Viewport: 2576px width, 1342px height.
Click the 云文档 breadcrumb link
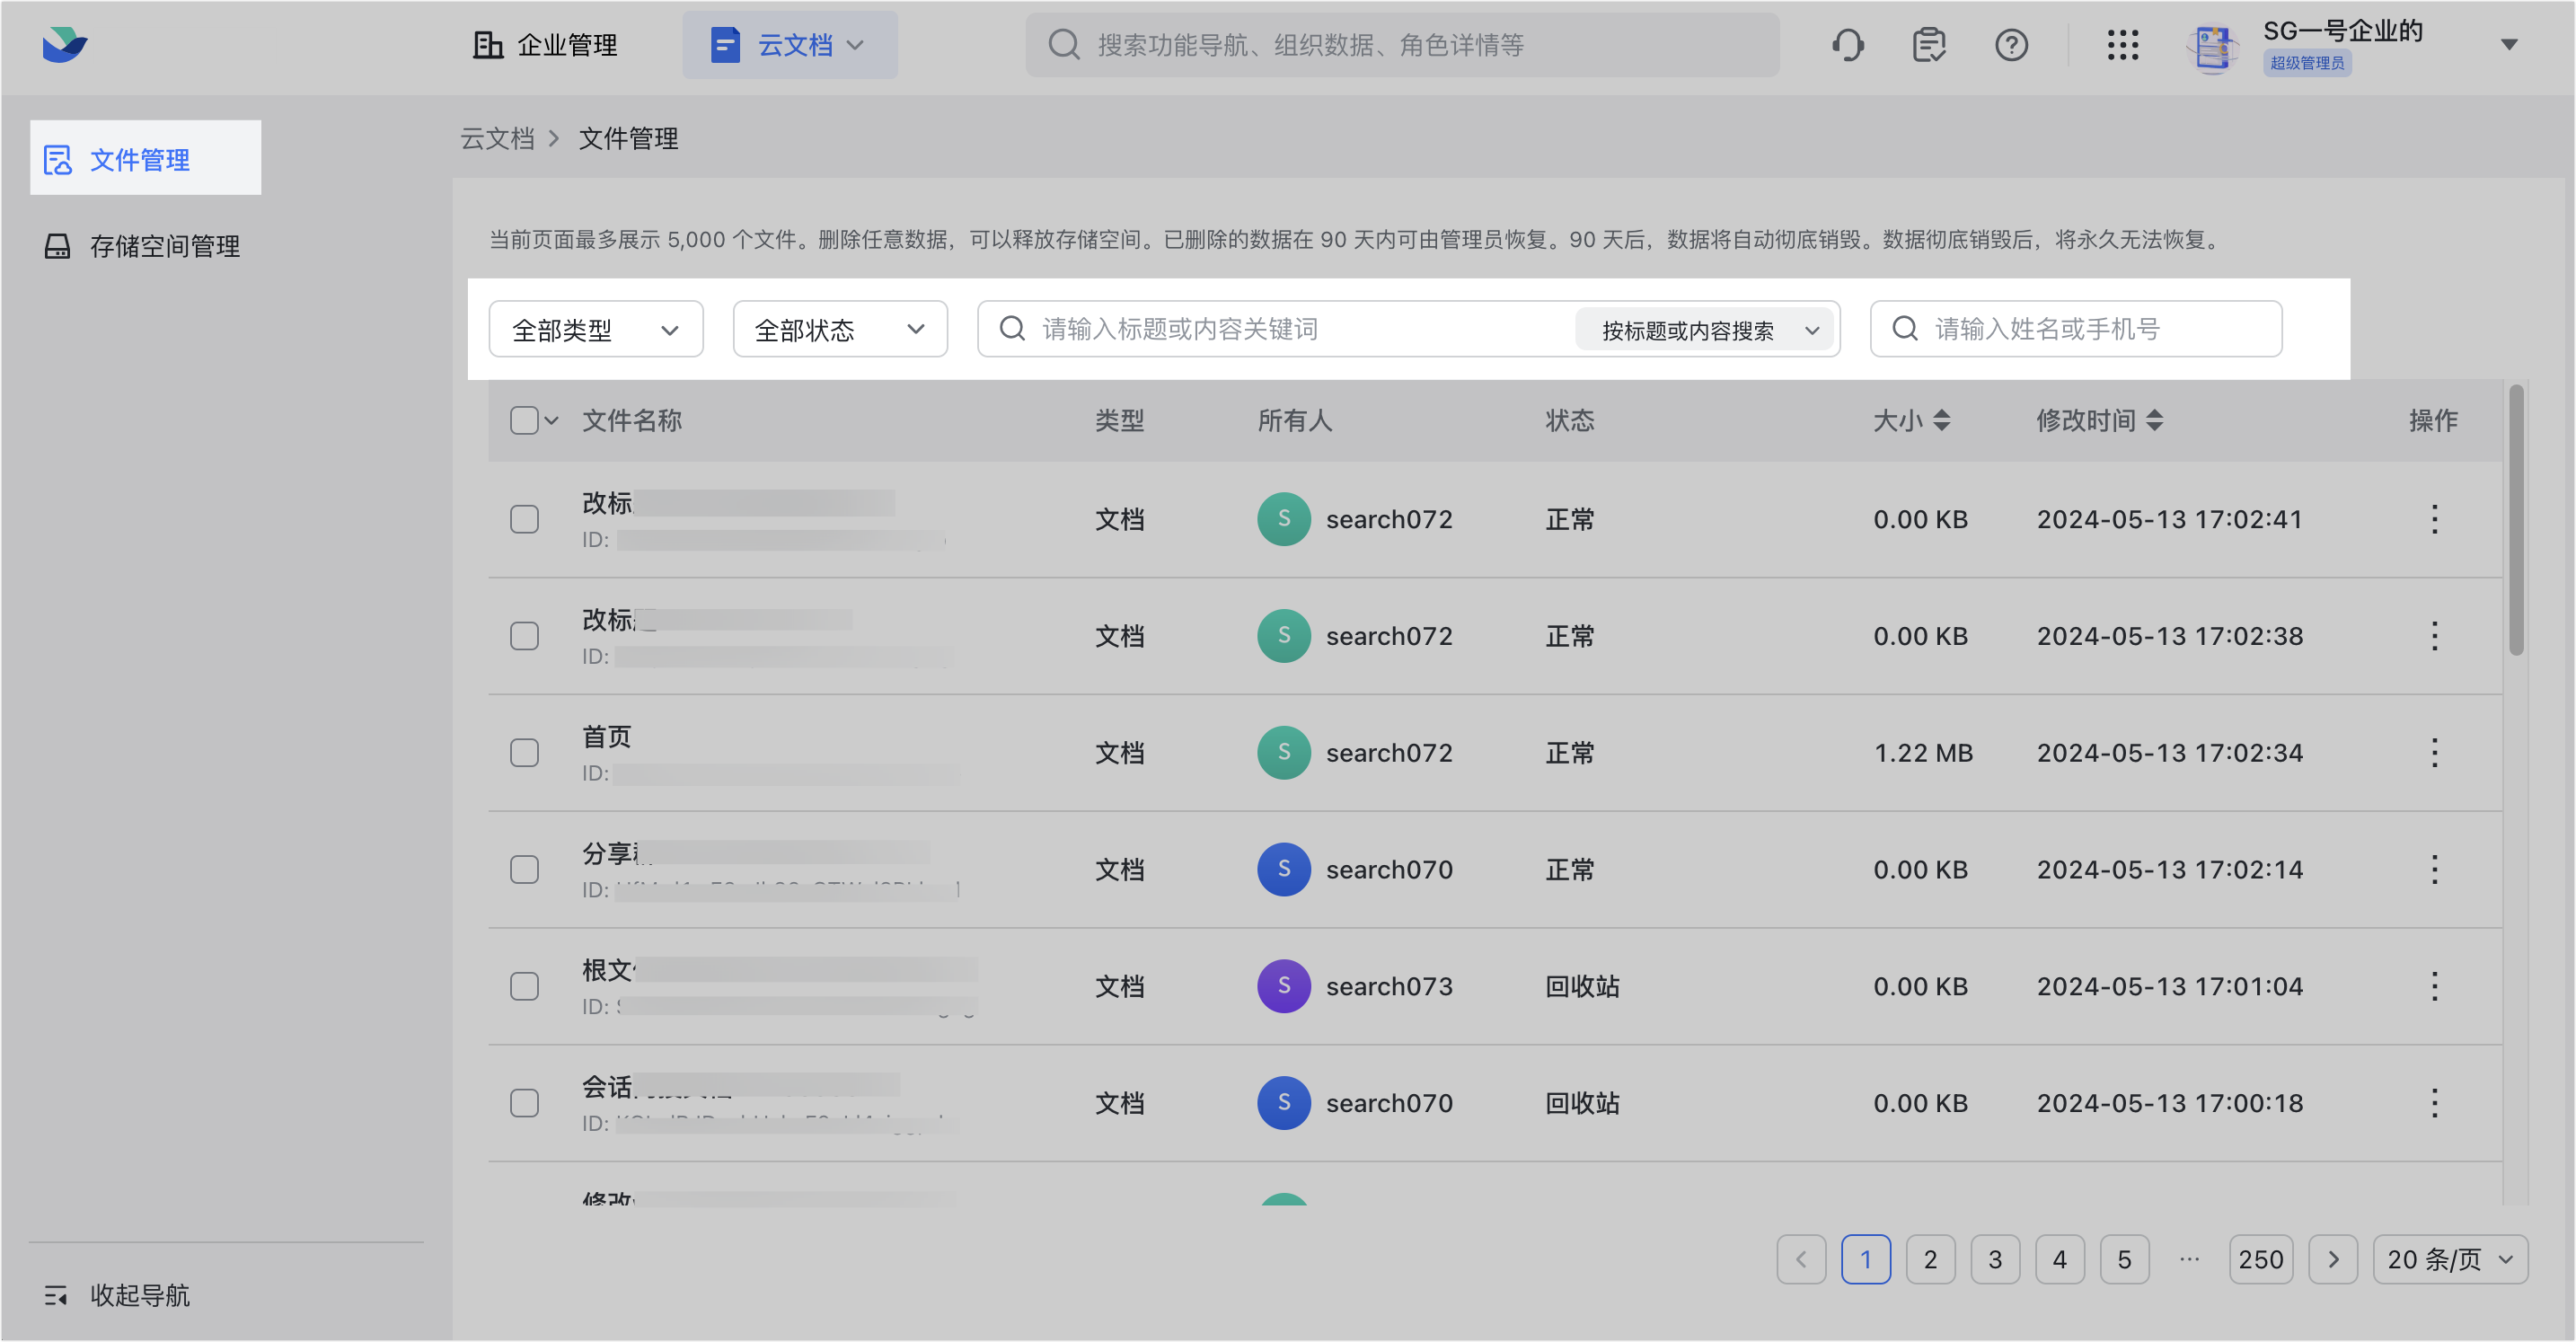coord(497,138)
